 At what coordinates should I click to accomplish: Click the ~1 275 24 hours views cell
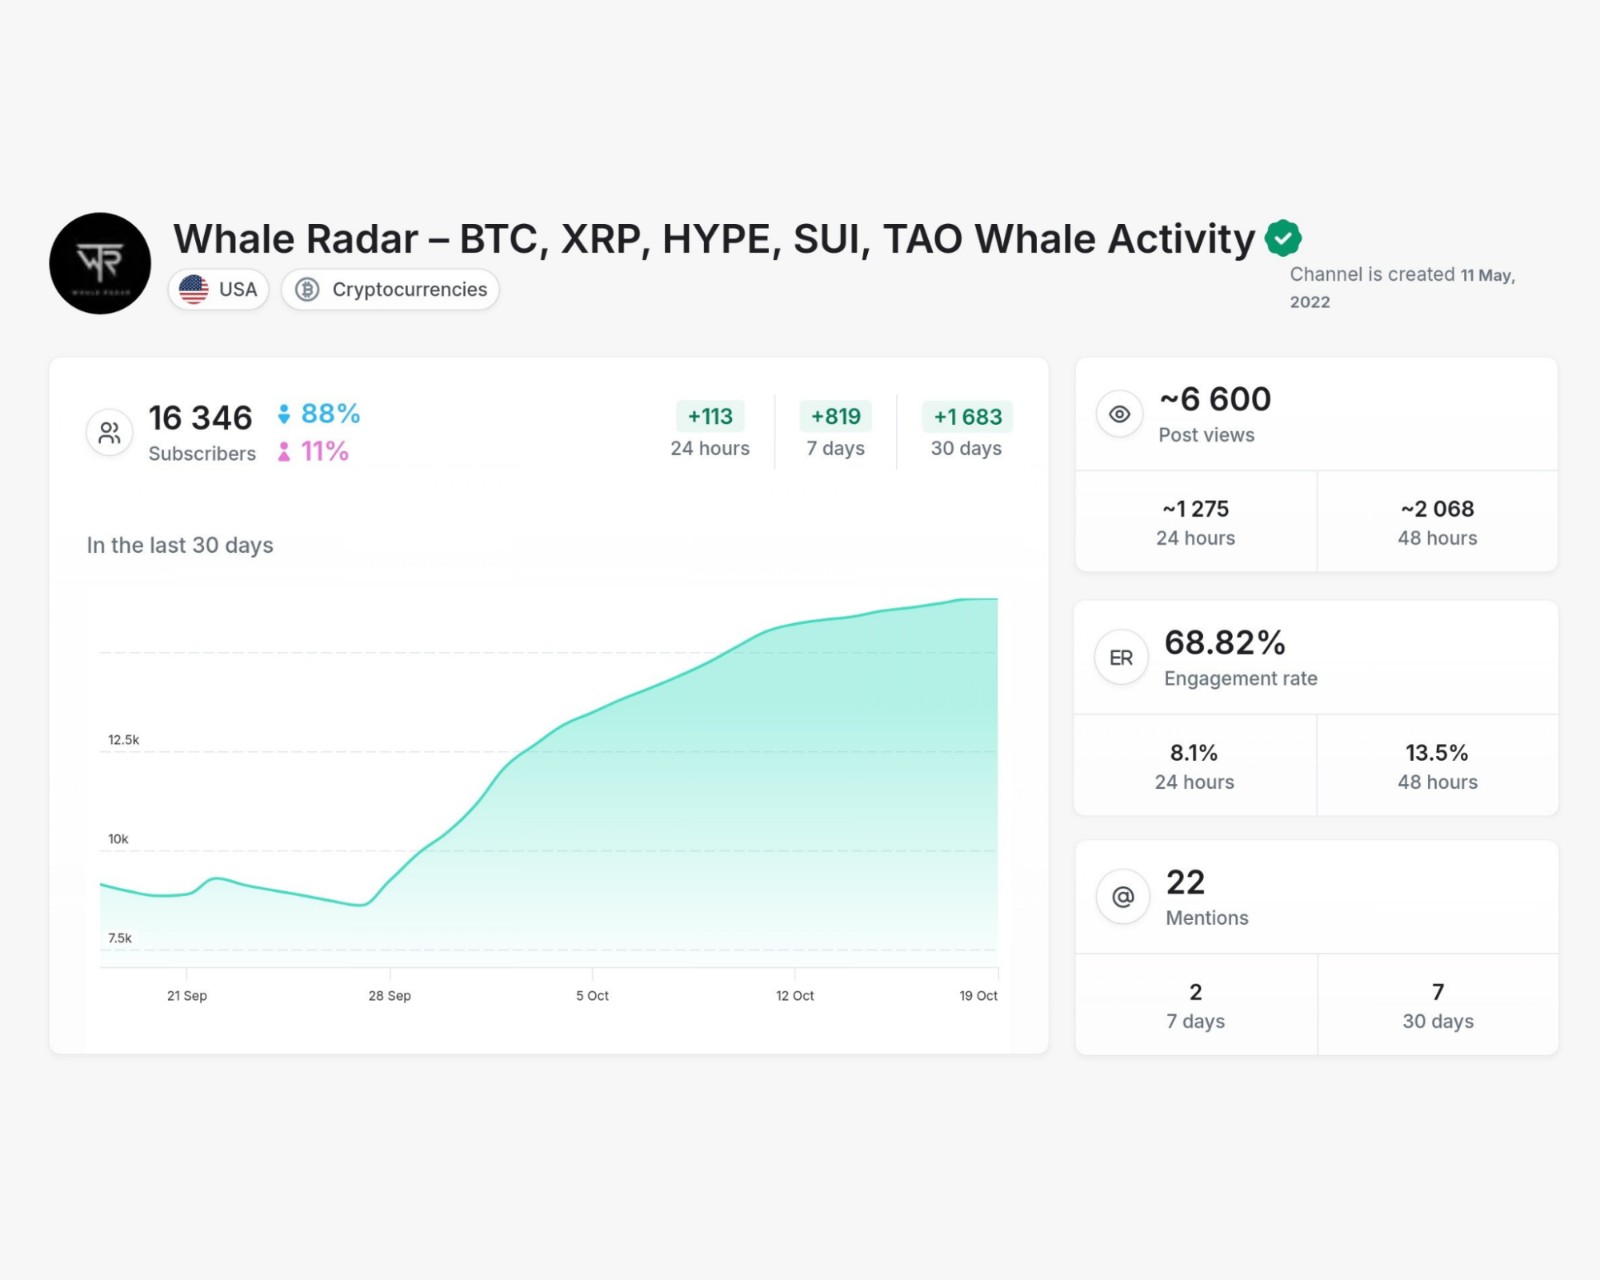click(x=1196, y=522)
